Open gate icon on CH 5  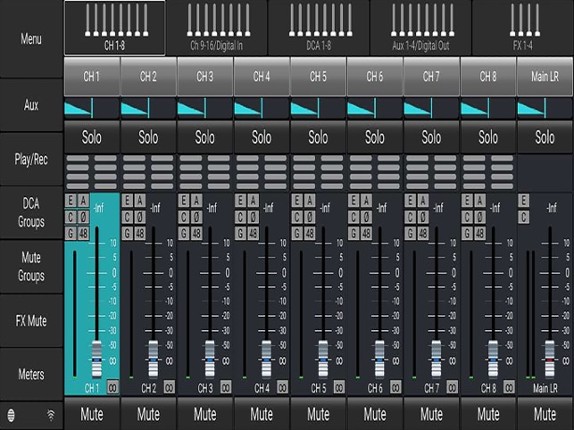click(x=297, y=233)
